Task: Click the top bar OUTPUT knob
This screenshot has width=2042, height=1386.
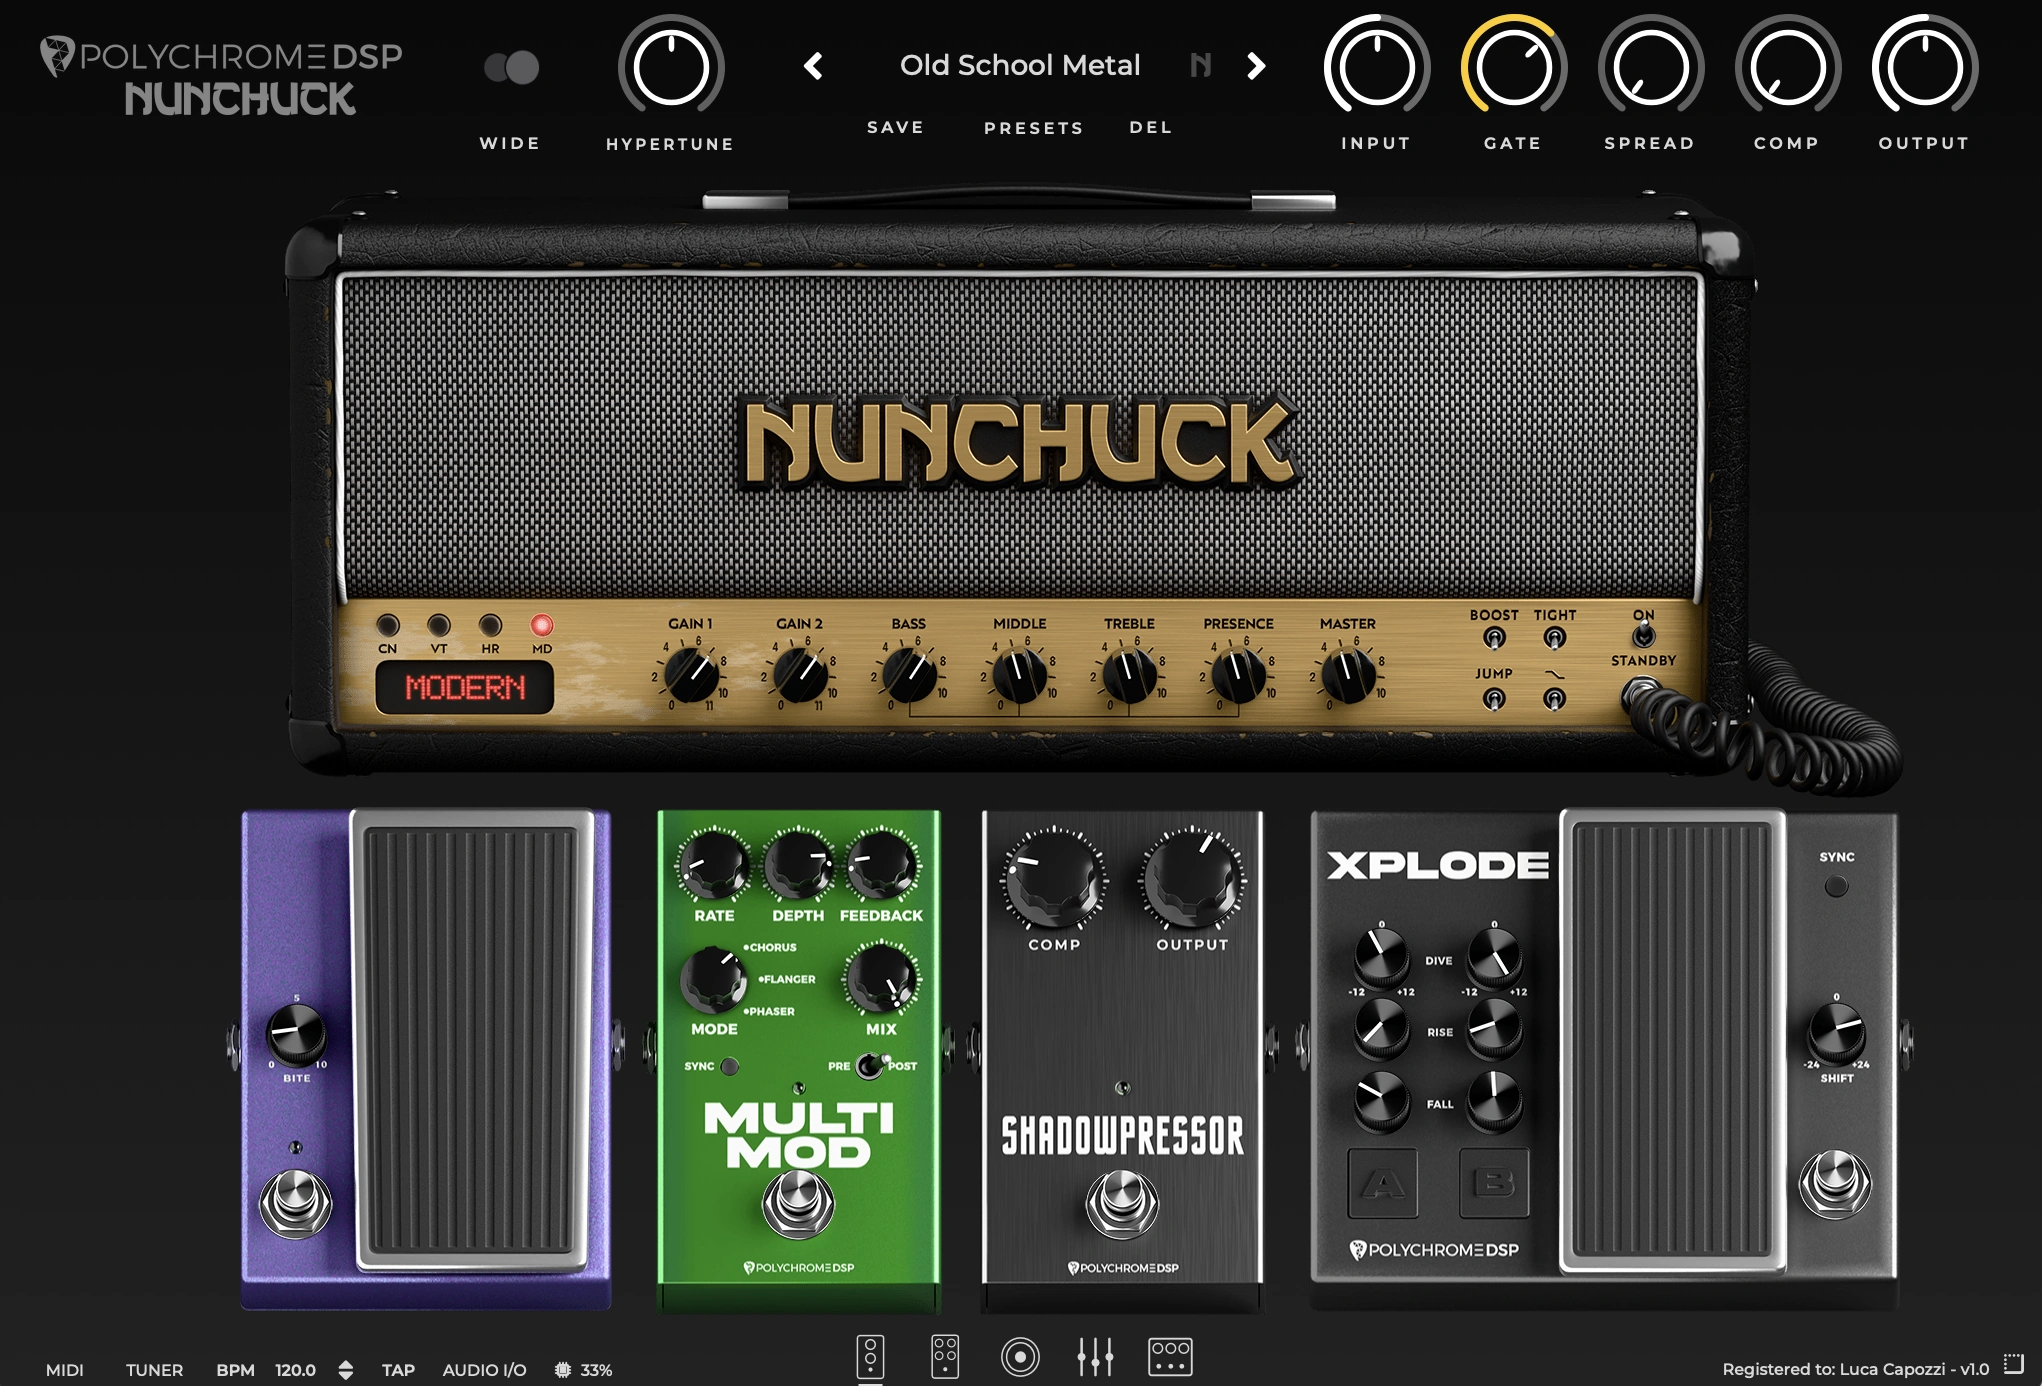Action: 1924,68
